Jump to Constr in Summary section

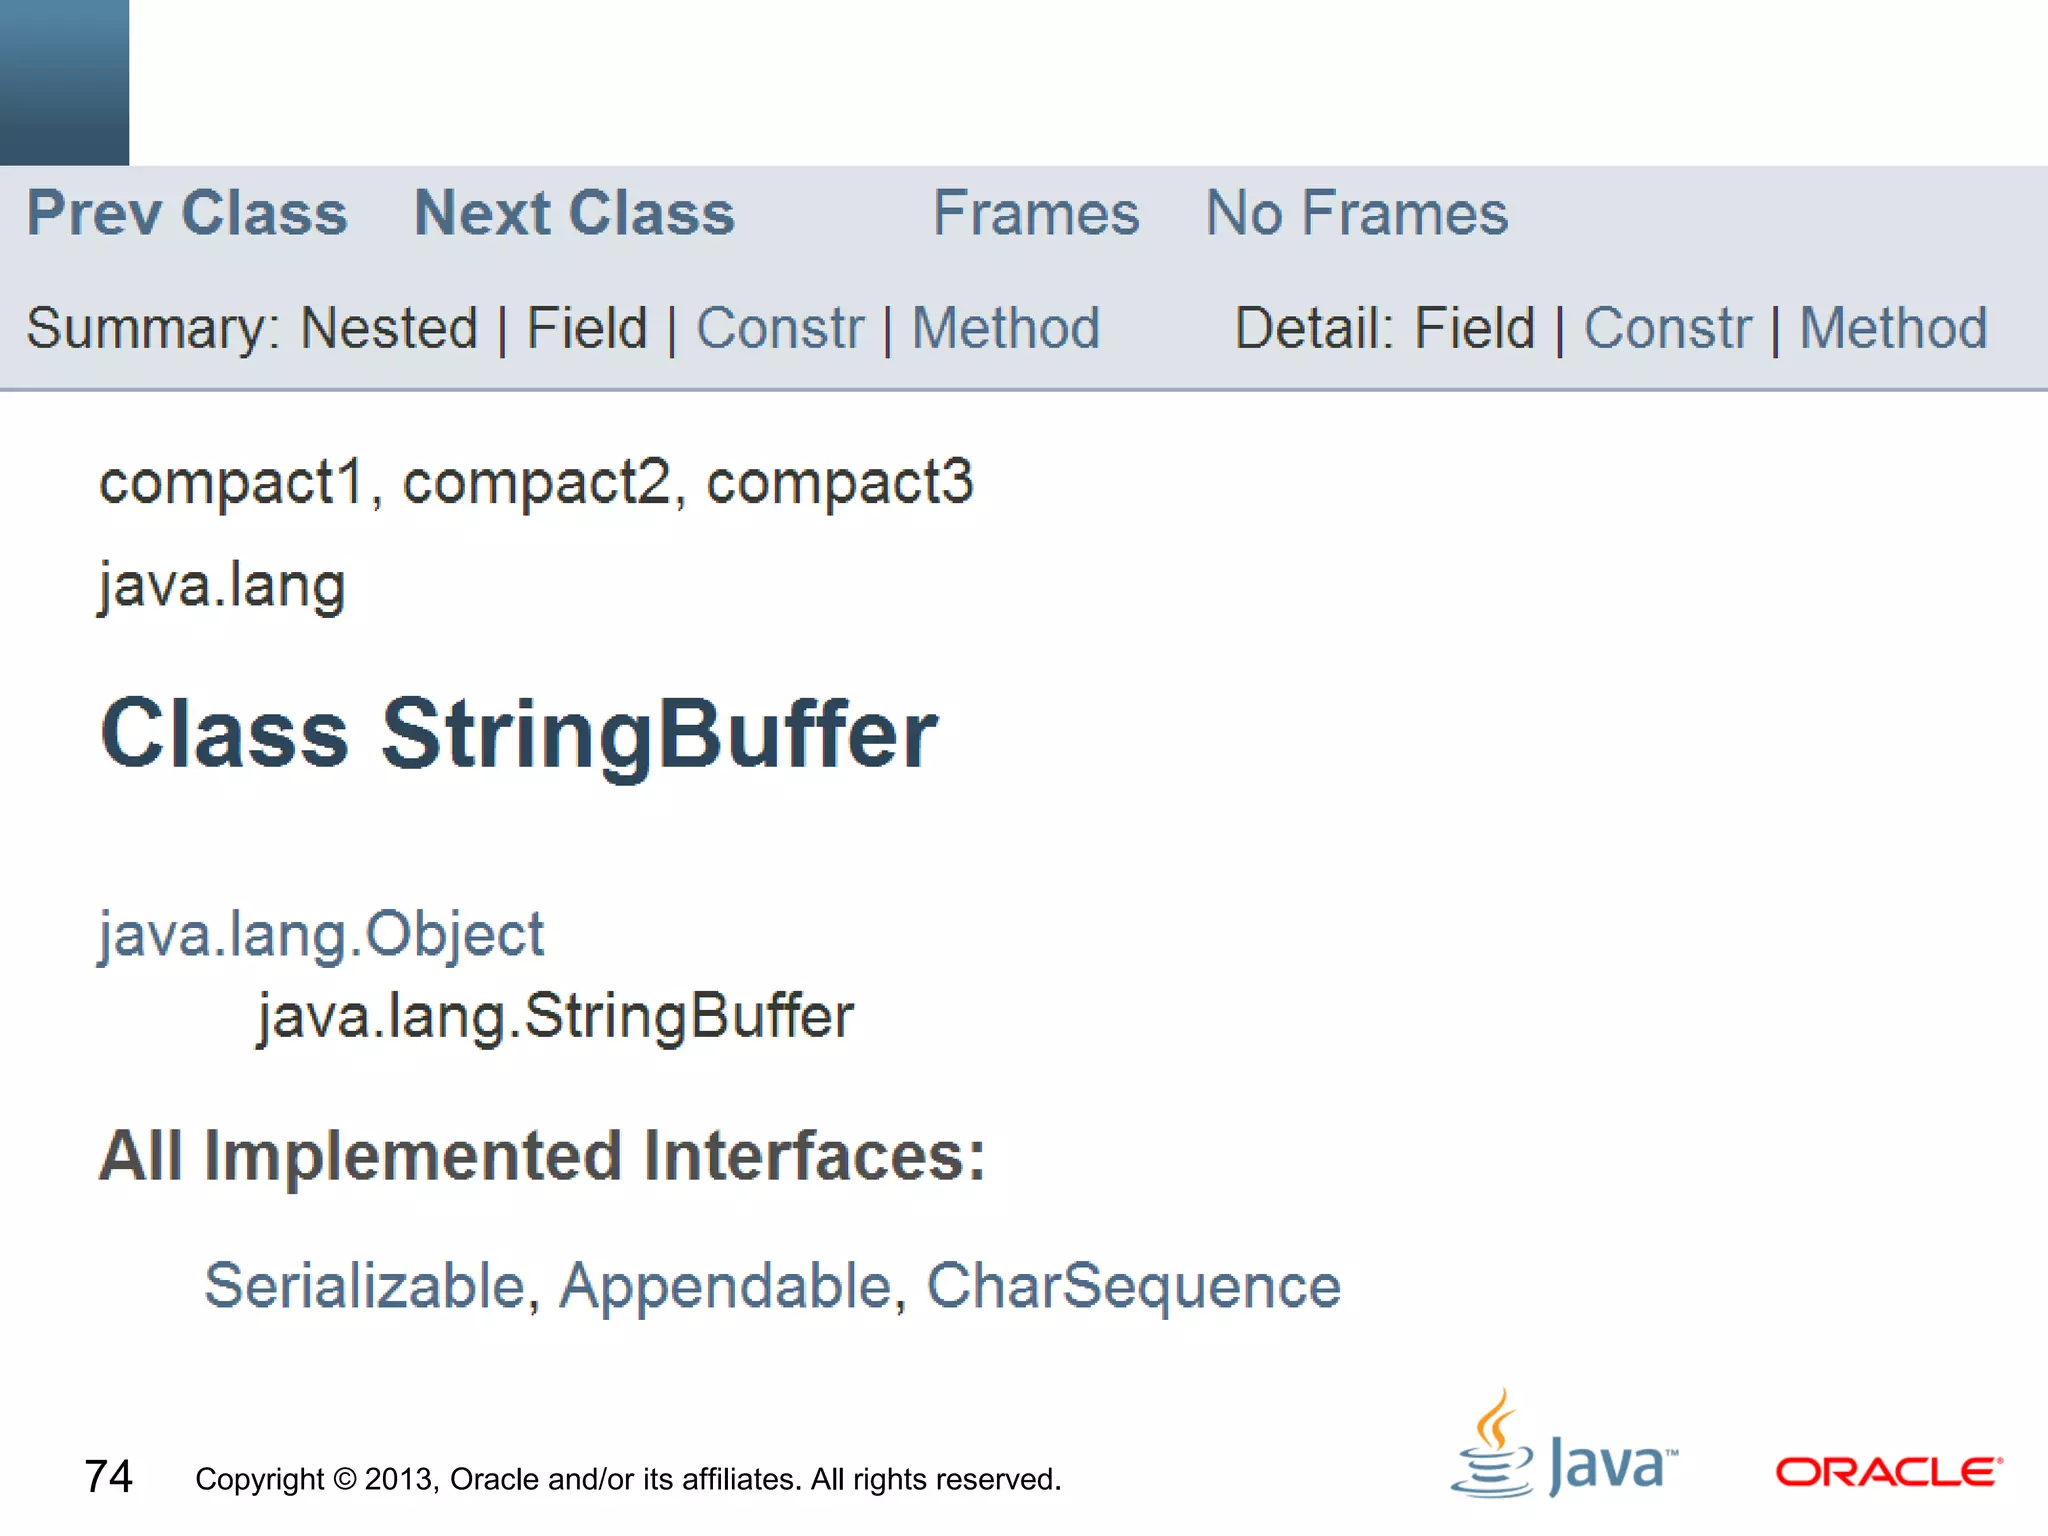click(x=779, y=328)
